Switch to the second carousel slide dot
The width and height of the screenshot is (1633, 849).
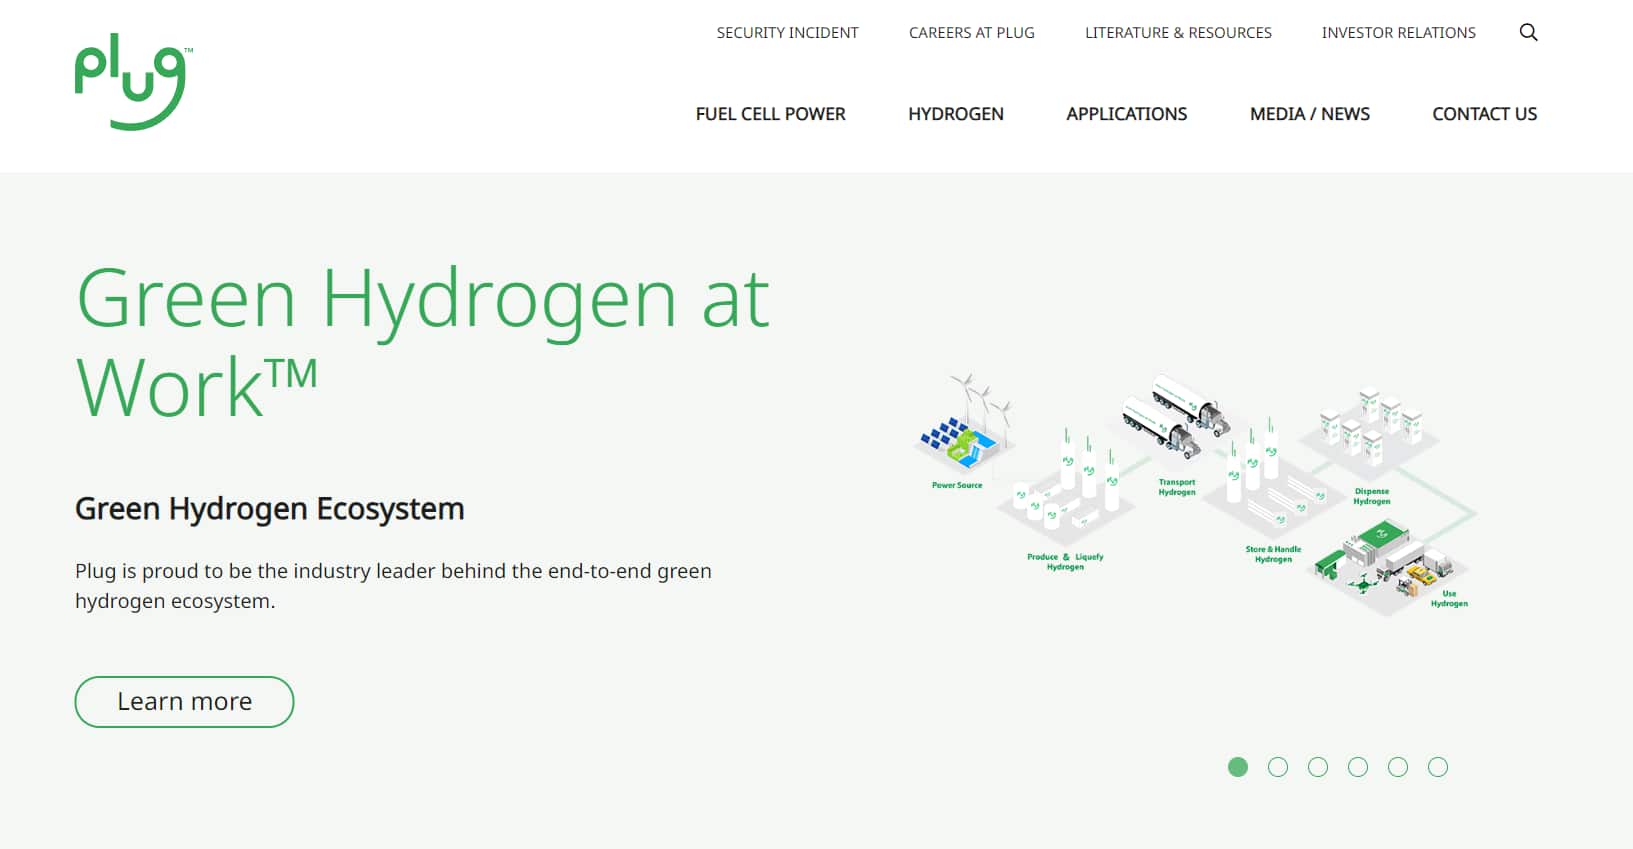[x=1278, y=767]
